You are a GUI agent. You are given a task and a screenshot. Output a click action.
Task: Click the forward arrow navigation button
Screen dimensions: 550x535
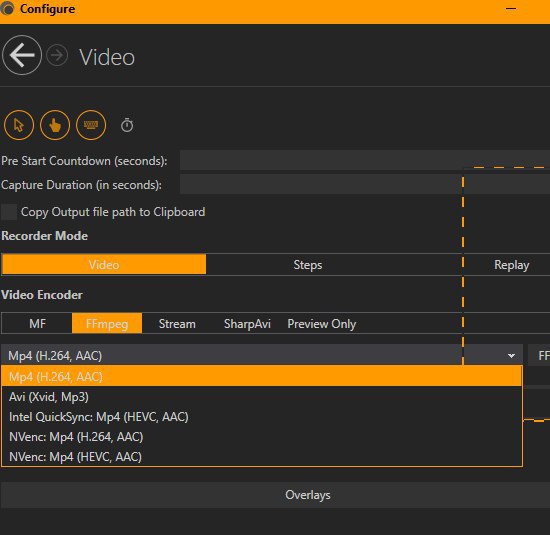click(x=57, y=55)
